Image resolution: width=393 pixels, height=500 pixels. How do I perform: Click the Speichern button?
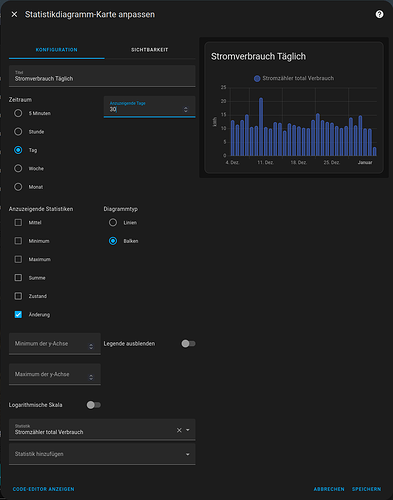[x=366, y=489]
